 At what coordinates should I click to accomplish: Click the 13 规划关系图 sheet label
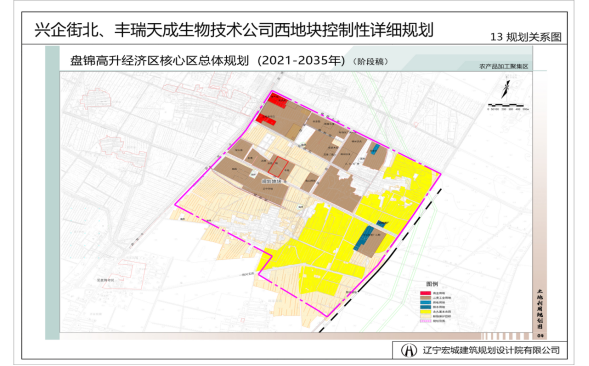click(x=526, y=37)
